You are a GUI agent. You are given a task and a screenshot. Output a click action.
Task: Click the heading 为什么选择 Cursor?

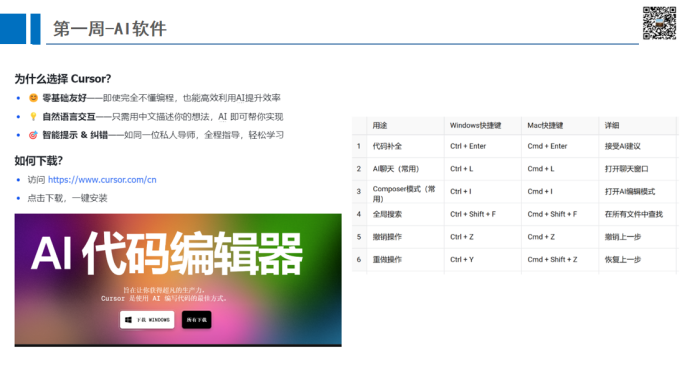tap(63, 79)
